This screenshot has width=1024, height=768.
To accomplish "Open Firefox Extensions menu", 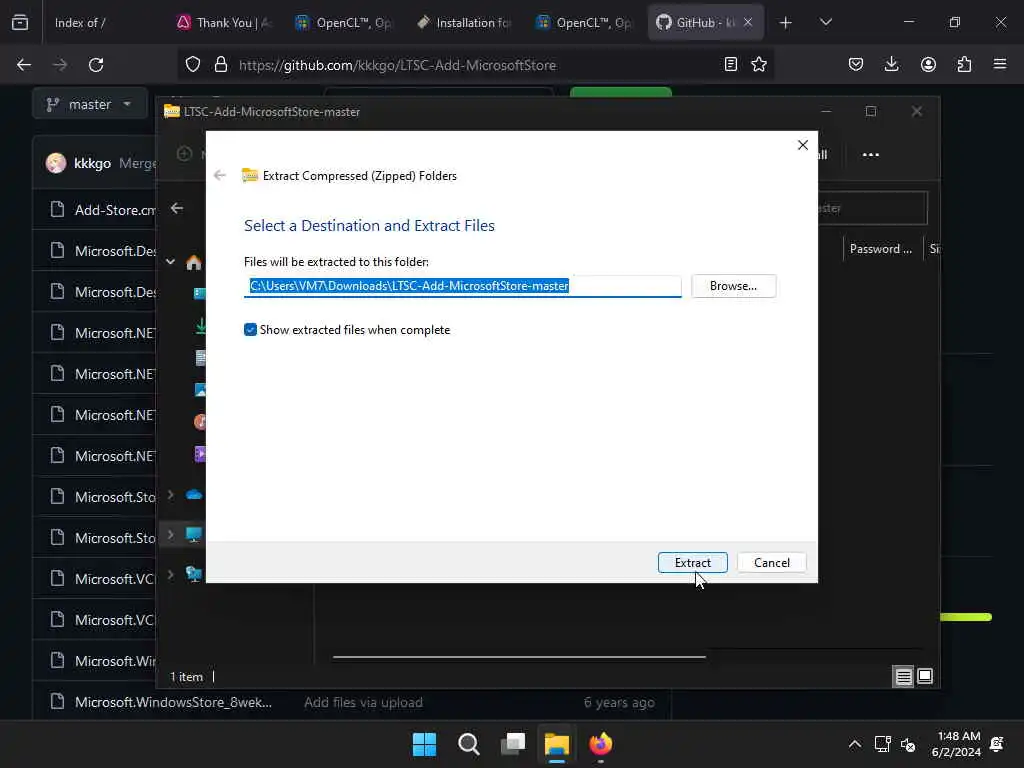I will 964,64.
